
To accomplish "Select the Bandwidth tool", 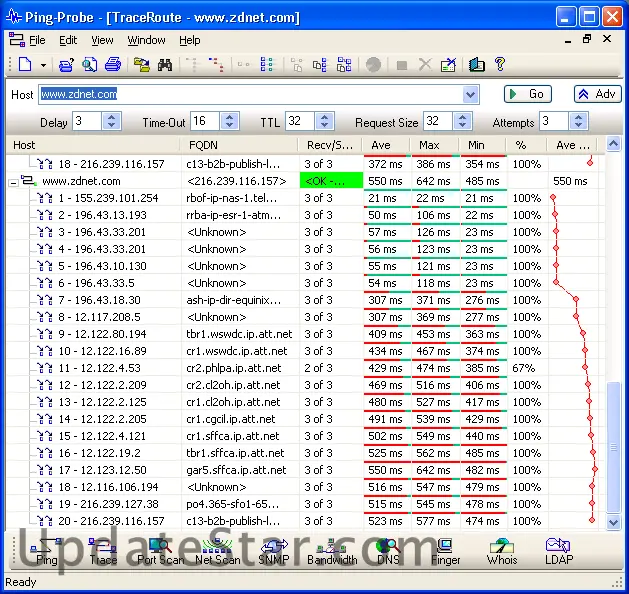I will point(331,551).
